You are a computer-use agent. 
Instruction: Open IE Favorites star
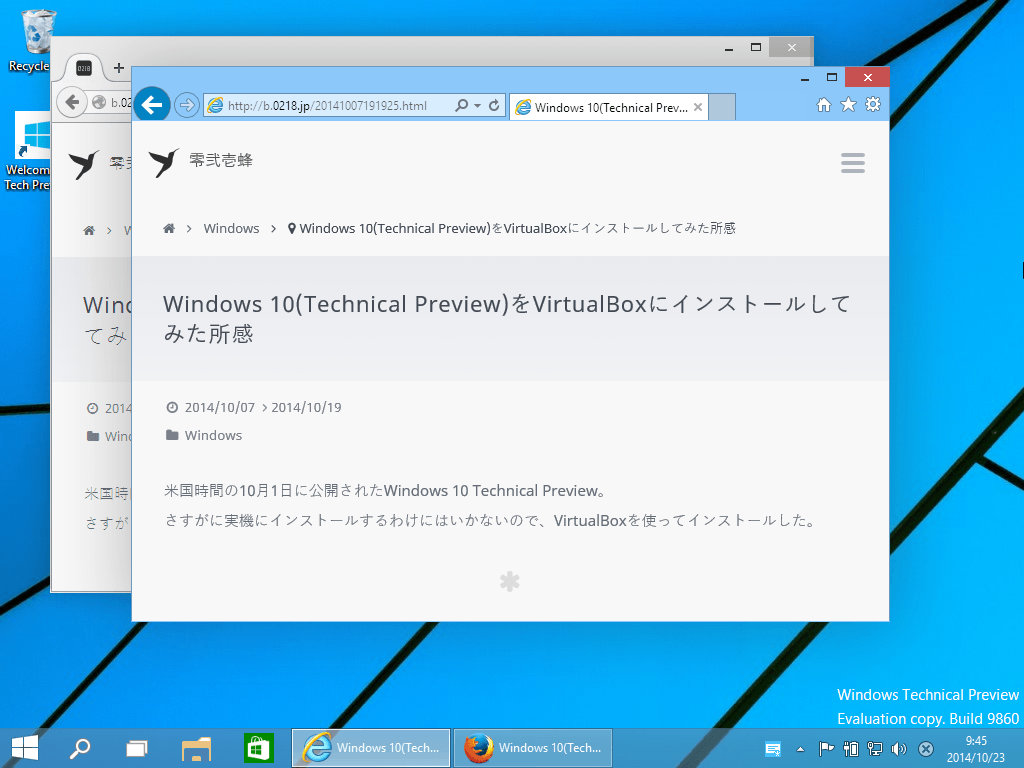point(848,104)
